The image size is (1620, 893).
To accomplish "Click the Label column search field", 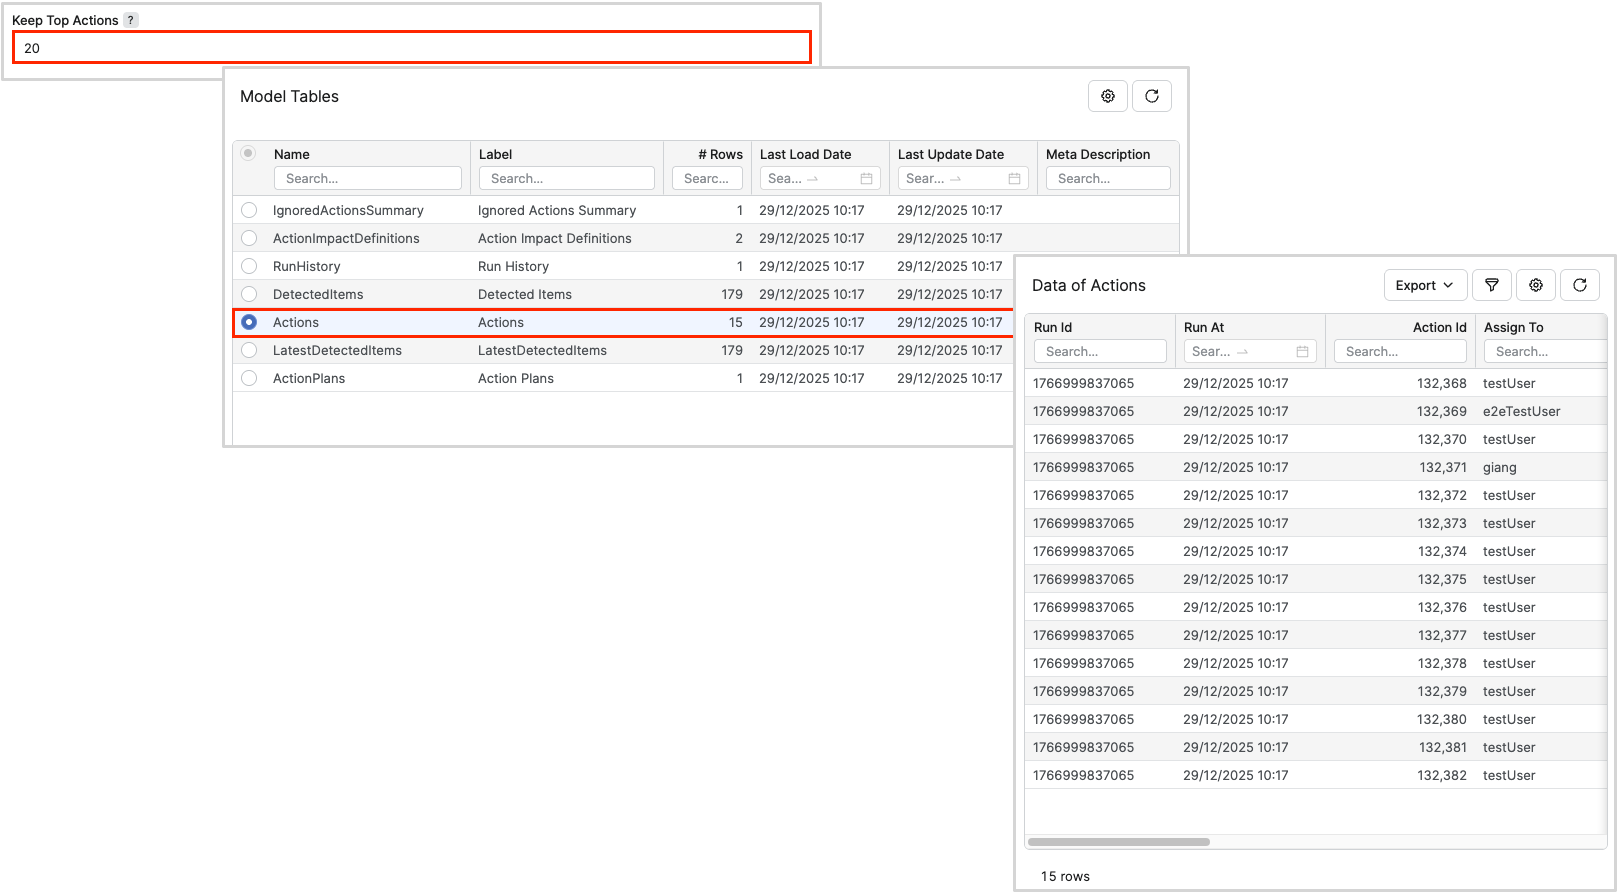I will 566,179.
